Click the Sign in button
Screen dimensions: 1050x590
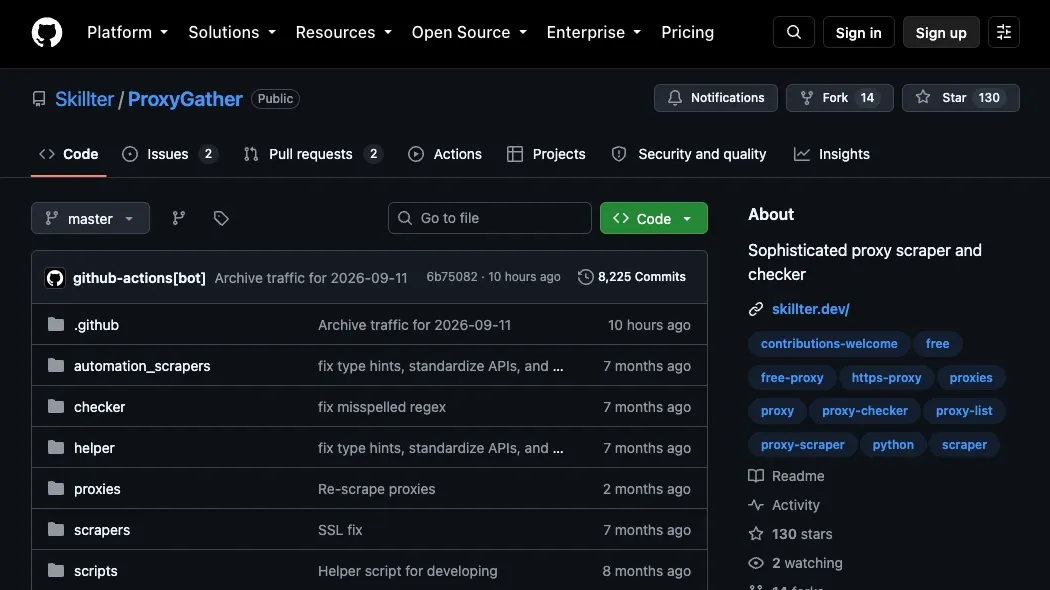(x=858, y=32)
